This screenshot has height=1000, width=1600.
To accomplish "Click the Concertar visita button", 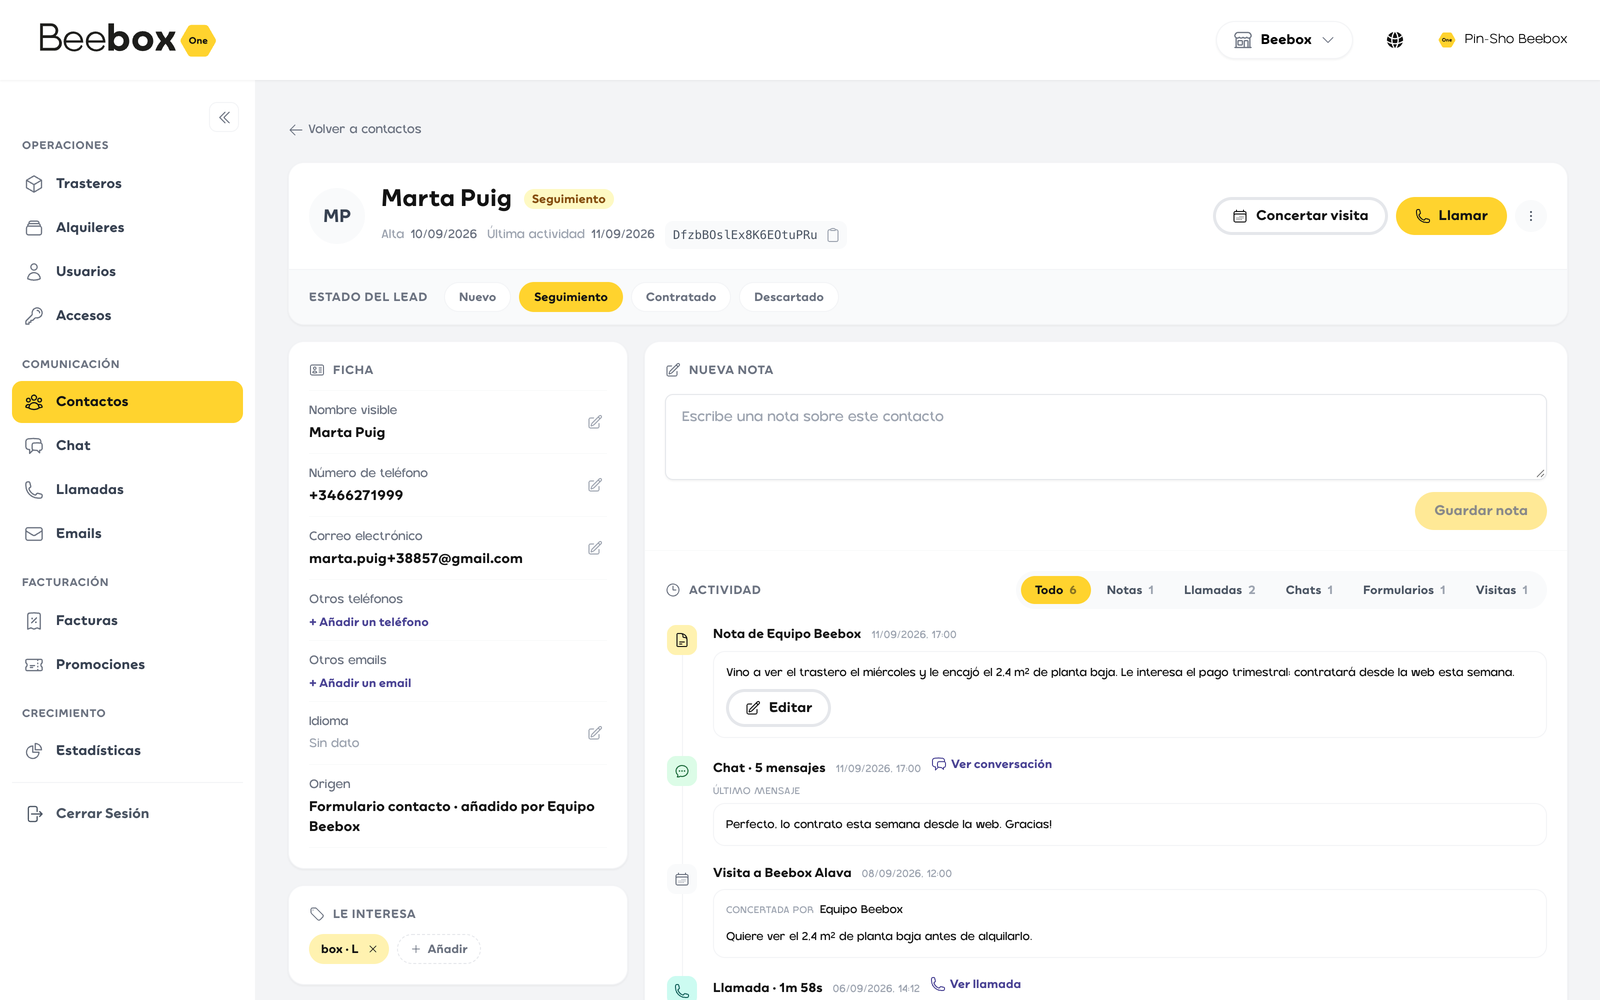I will click(x=1300, y=216).
